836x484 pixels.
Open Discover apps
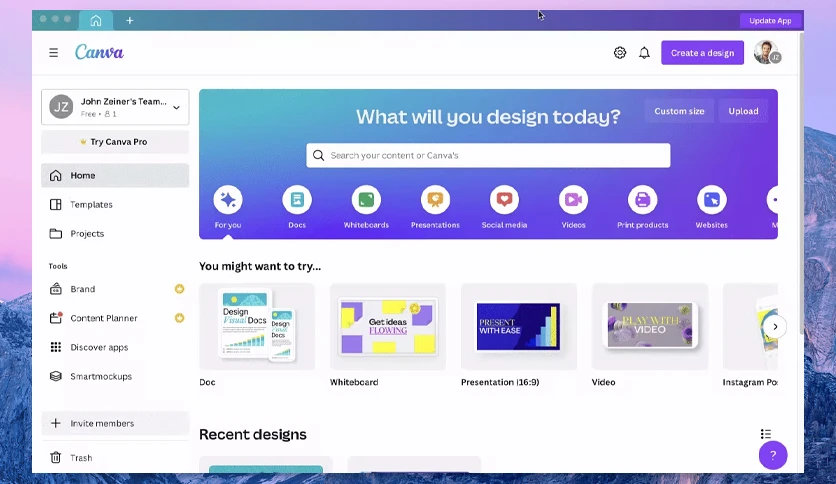click(115, 348)
